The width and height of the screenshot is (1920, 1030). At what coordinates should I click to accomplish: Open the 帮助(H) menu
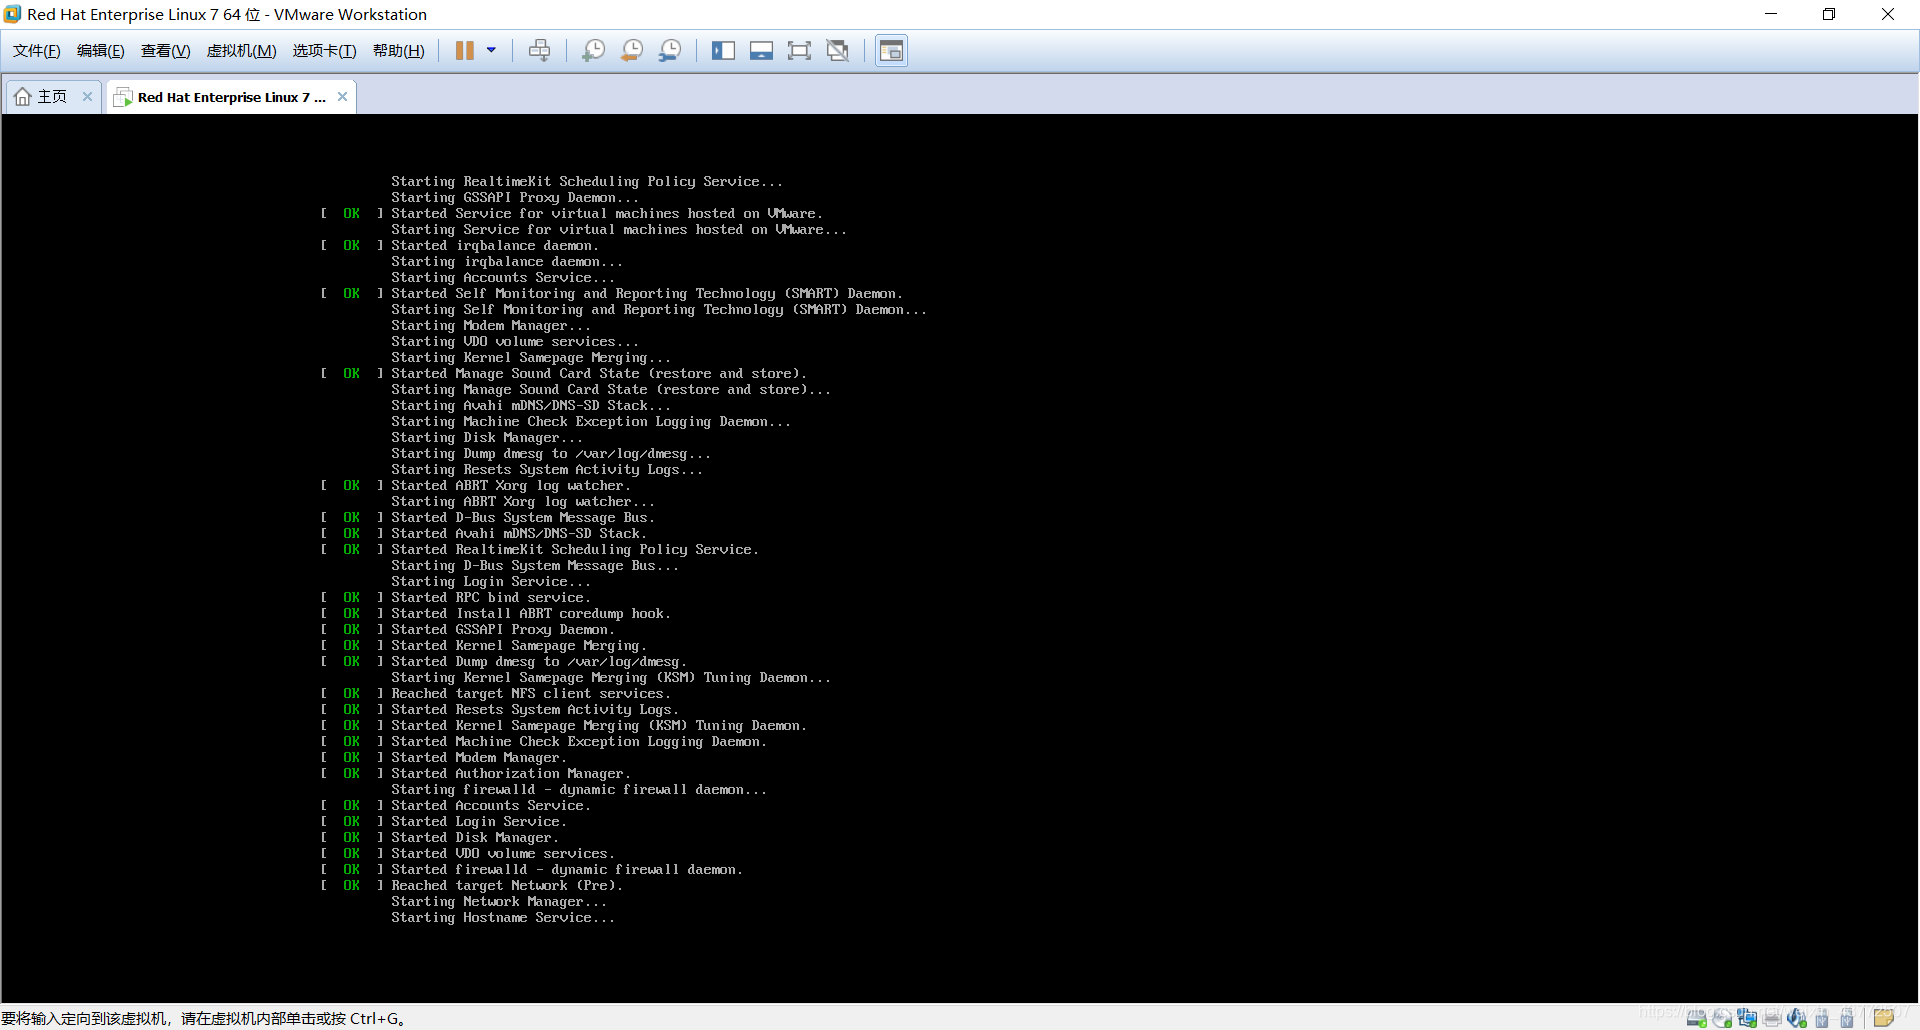399,51
